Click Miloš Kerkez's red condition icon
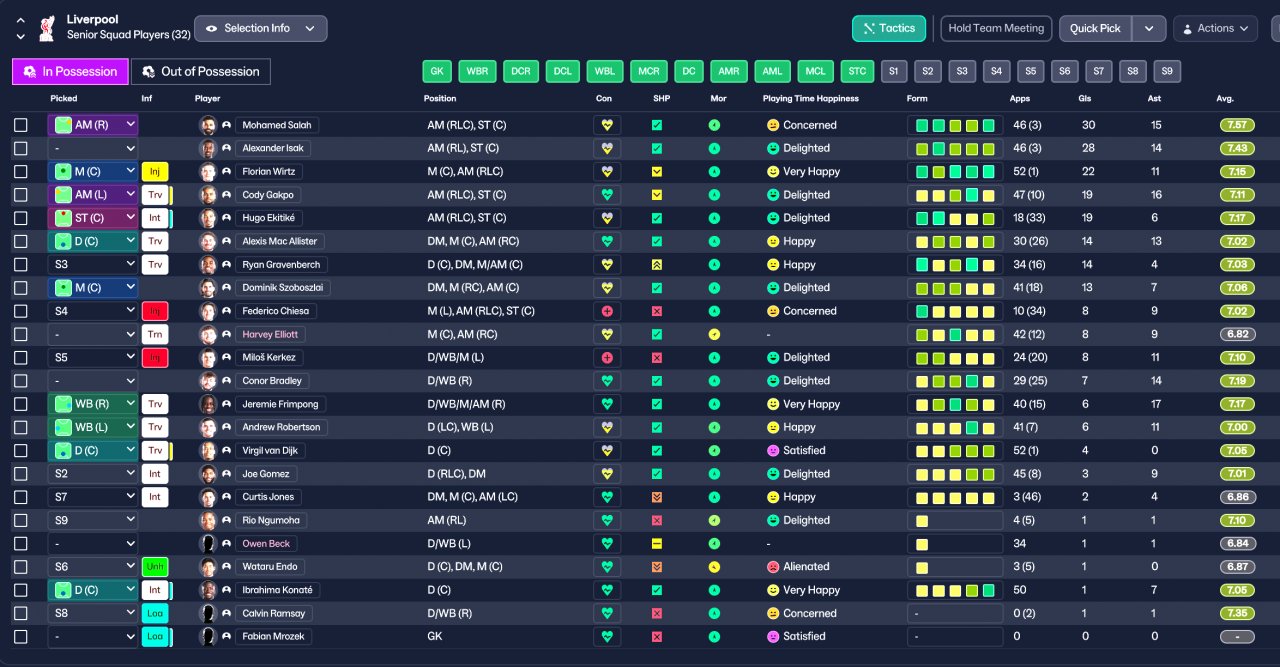 (x=606, y=357)
